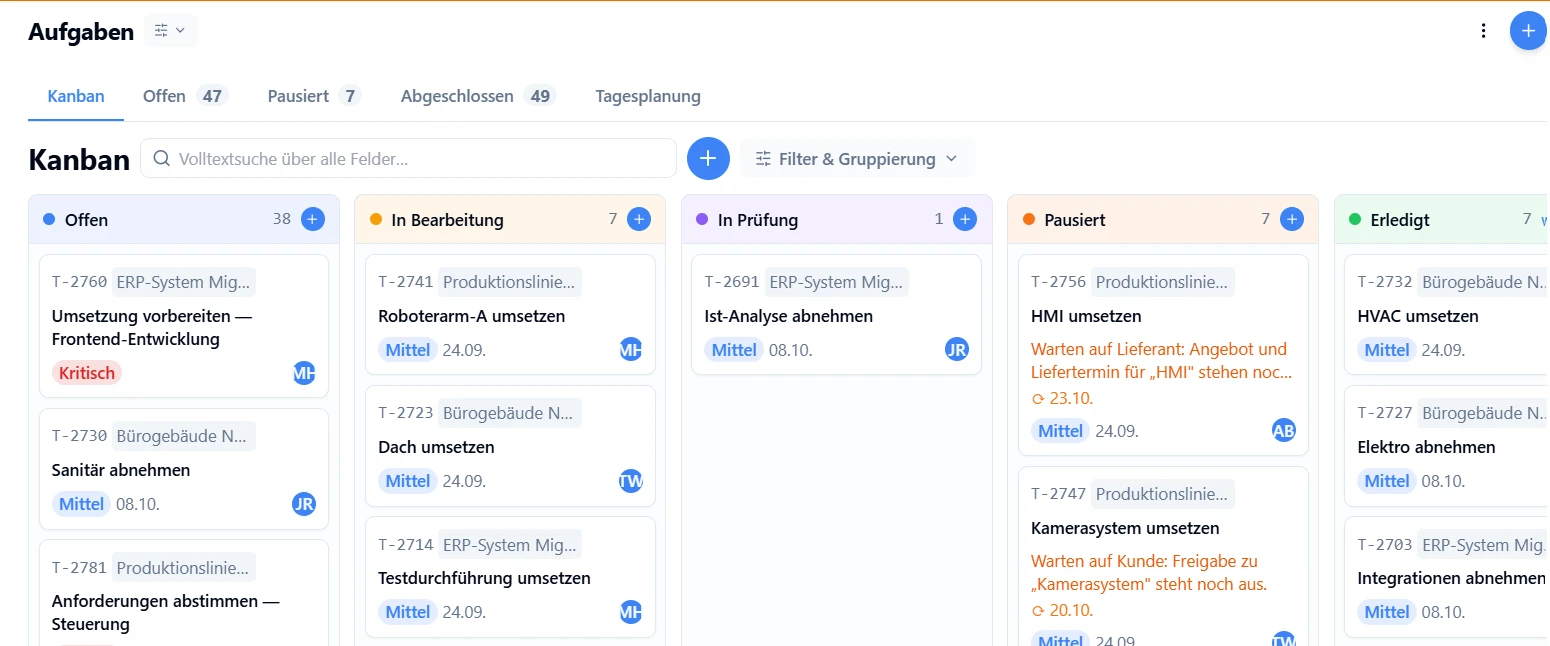Open the Filter & Gruppierung dropdown

click(x=857, y=158)
